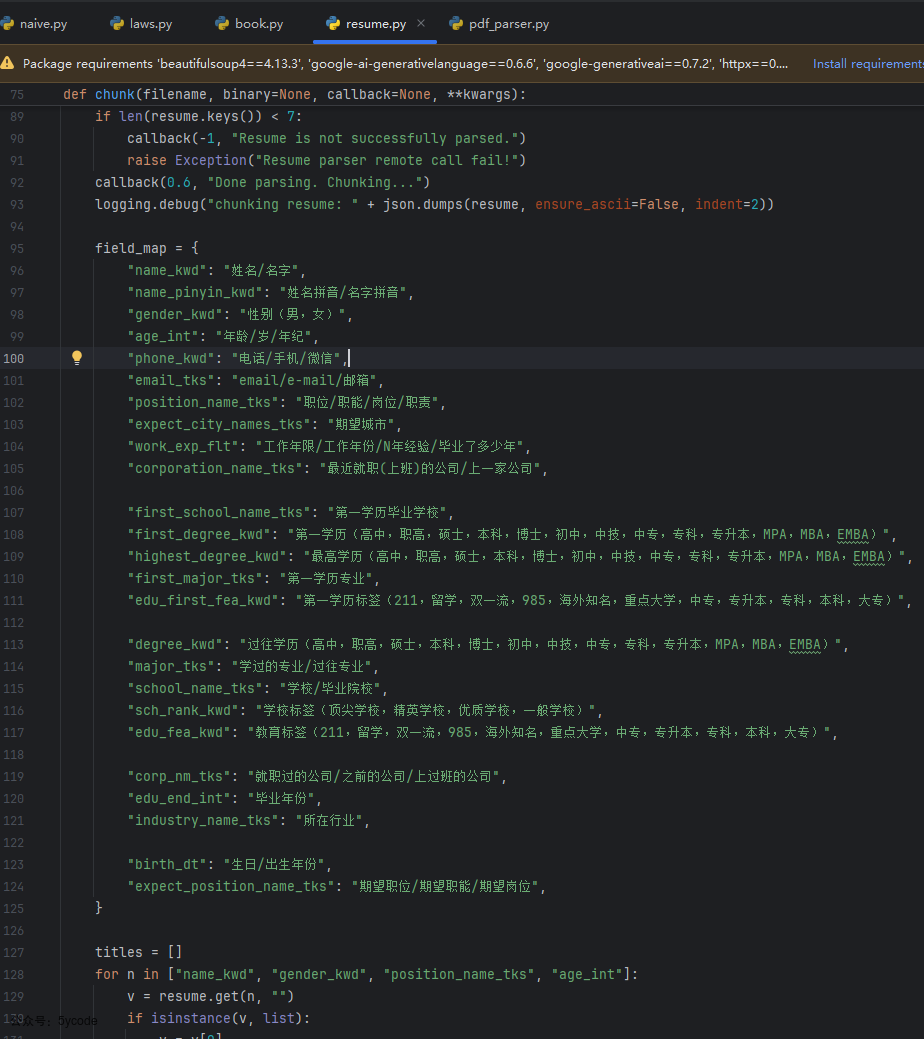Click the "major_tks" key
The image size is (924, 1039).
171,667
